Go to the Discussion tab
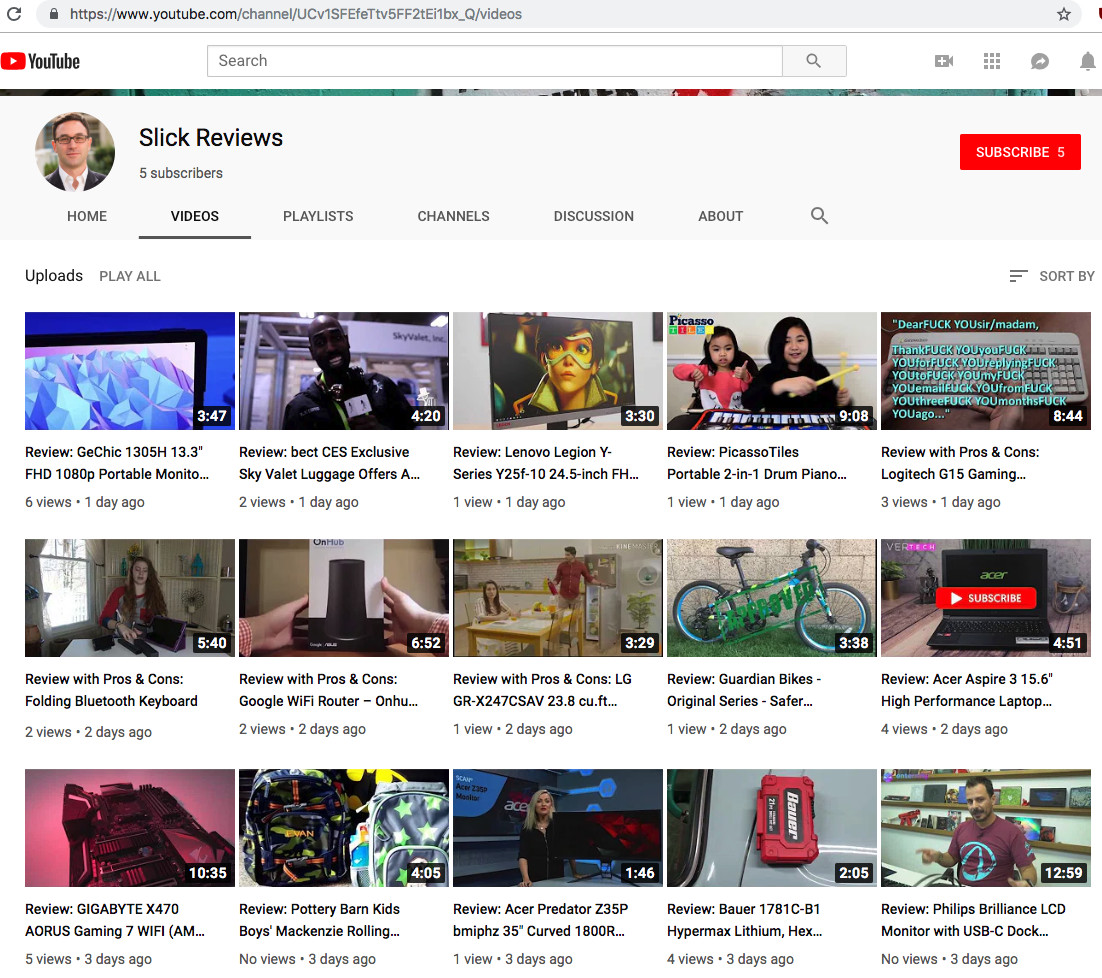Viewport: 1102px width, 978px height. 594,216
